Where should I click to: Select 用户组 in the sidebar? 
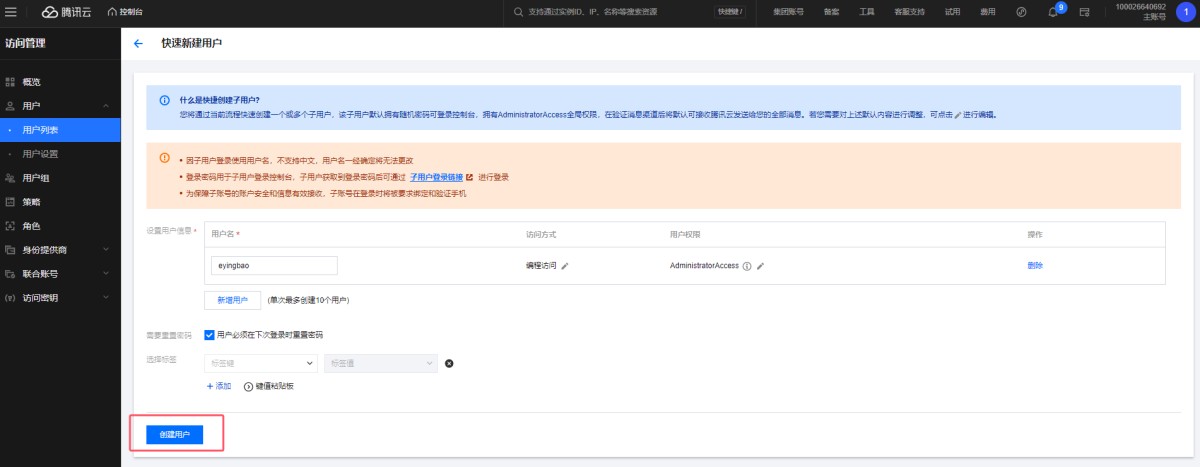pyautogui.click(x=36, y=177)
